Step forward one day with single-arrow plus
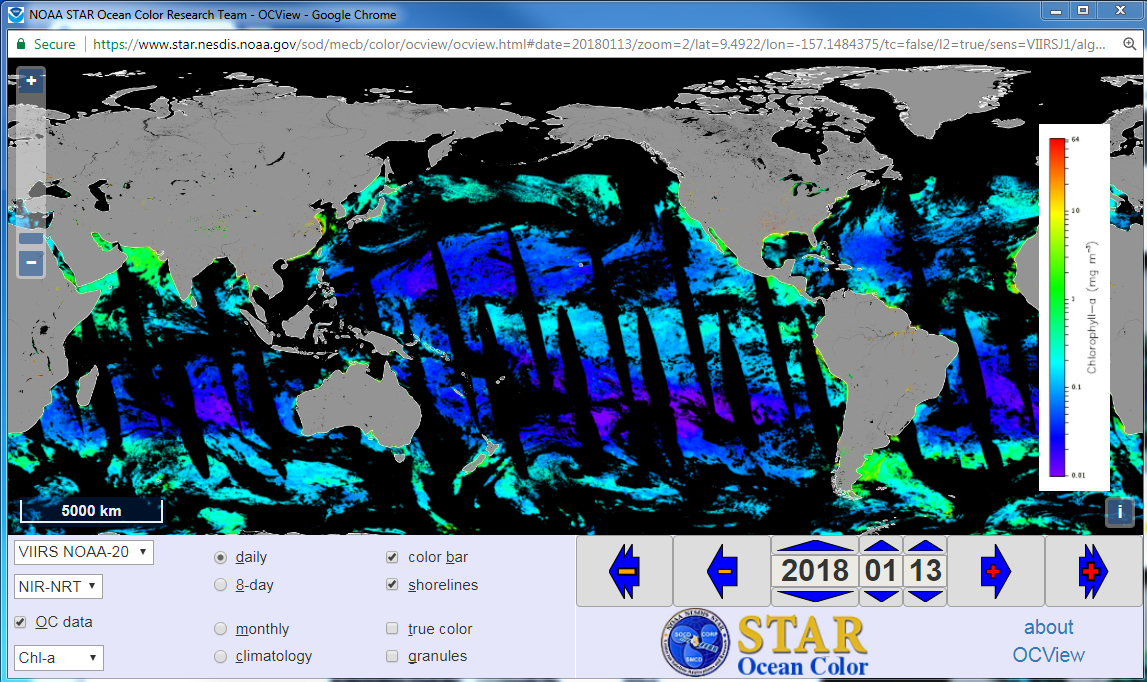1147x682 pixels. [996, 571]
